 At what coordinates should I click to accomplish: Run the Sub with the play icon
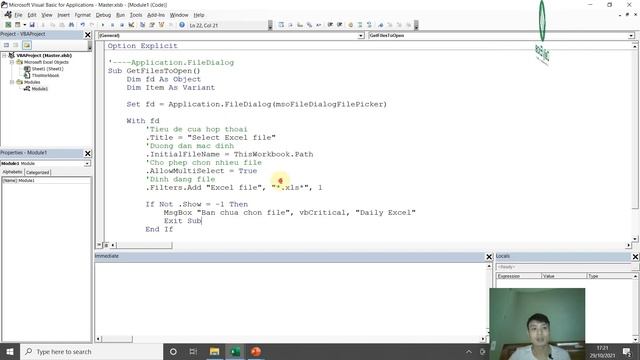103,25
